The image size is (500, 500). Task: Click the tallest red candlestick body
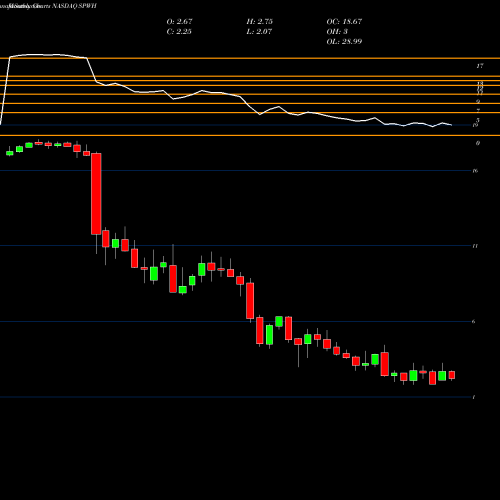click(x=96, y=194)
